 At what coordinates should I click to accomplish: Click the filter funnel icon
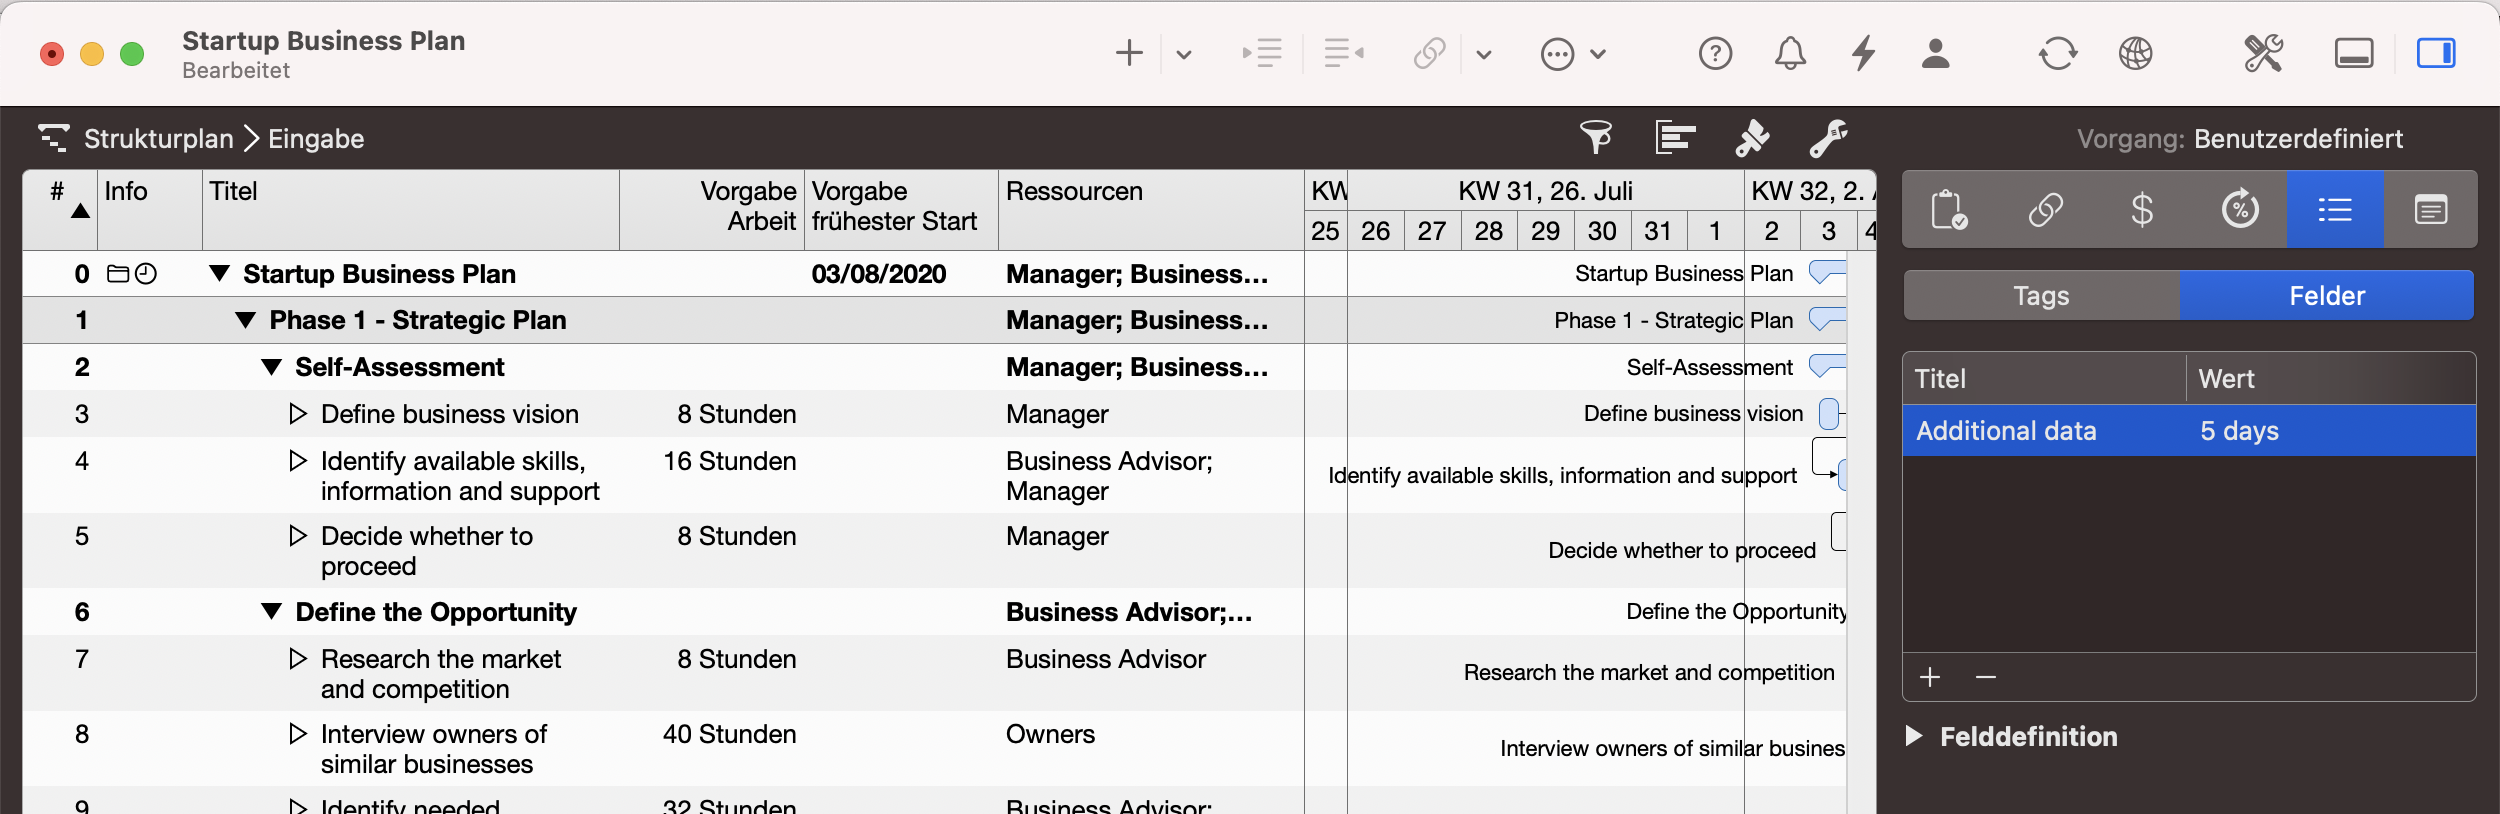1595,138
